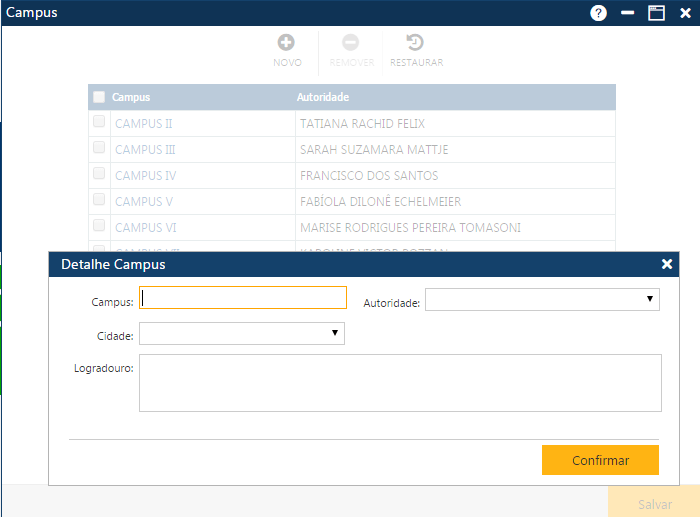Screen dimensions: 700x517
Task: Expand the Cidade dropdown list
Action: (242, 333)
